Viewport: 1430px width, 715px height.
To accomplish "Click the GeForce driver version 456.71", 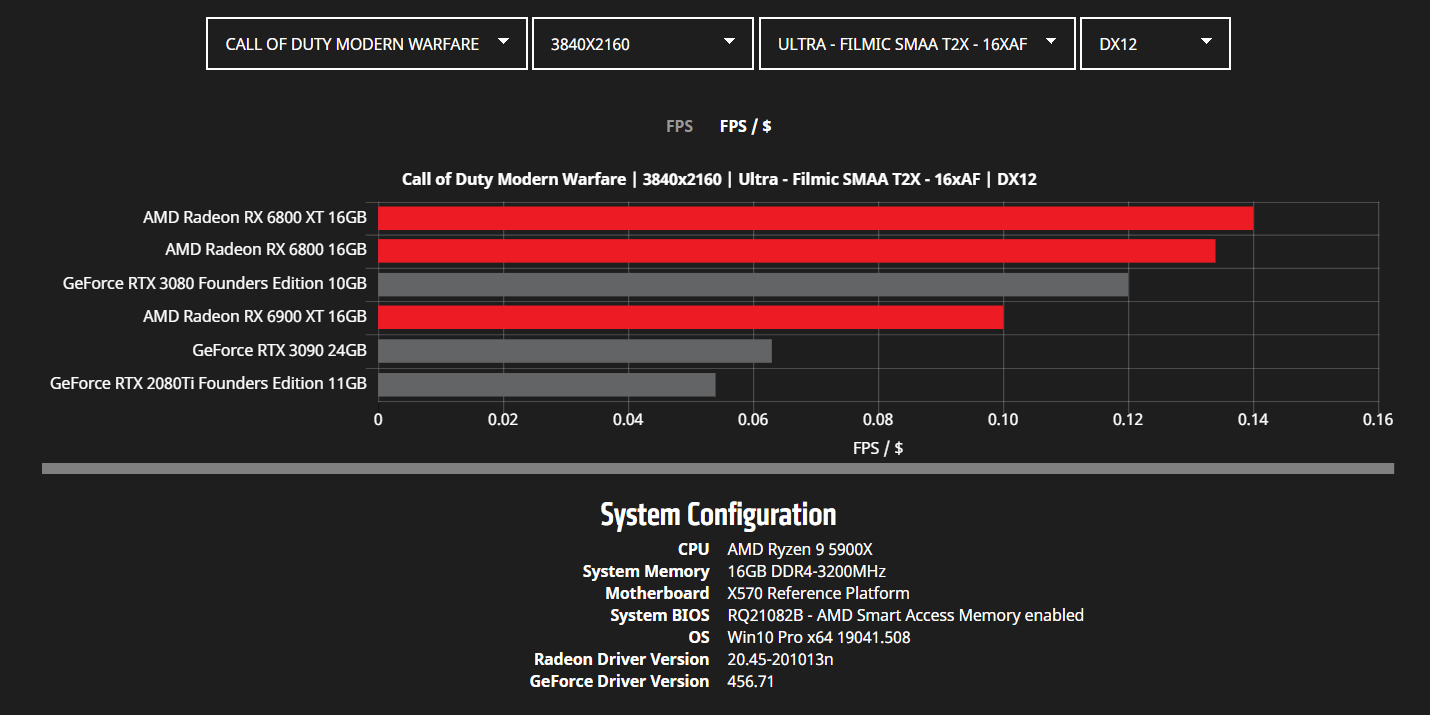I will tap(751, 681).
